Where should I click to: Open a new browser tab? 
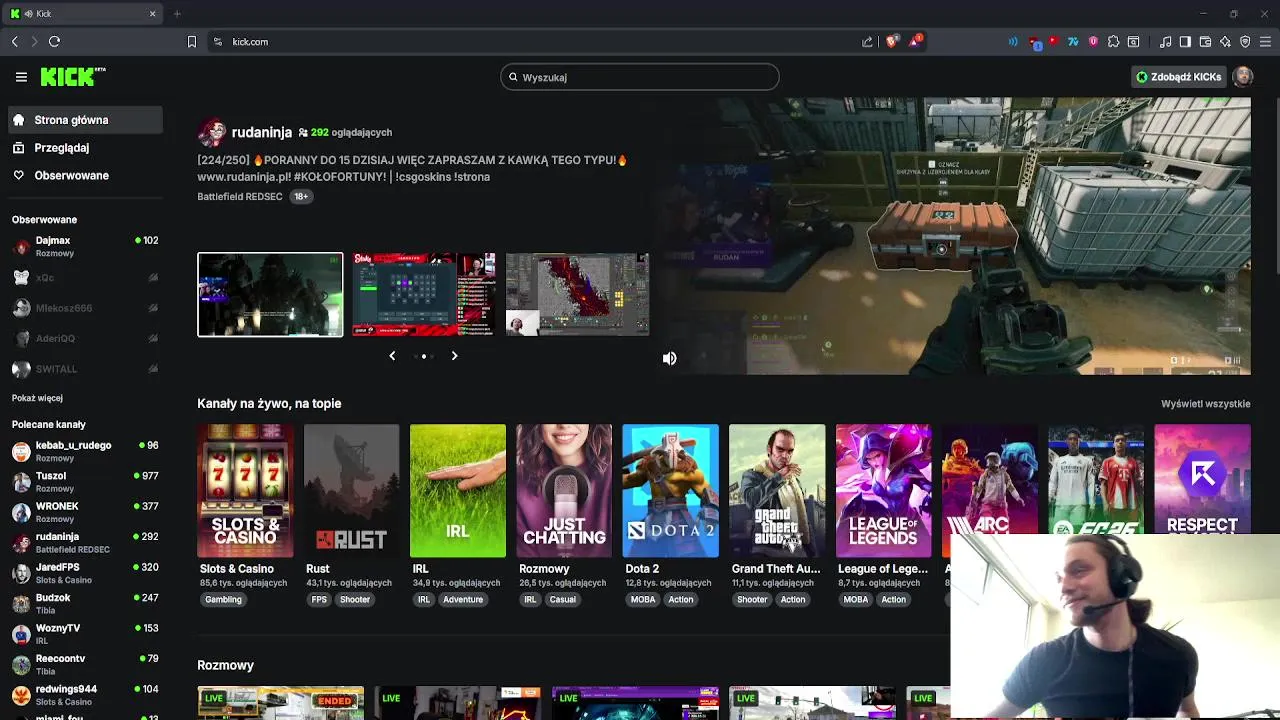[177, 14]
